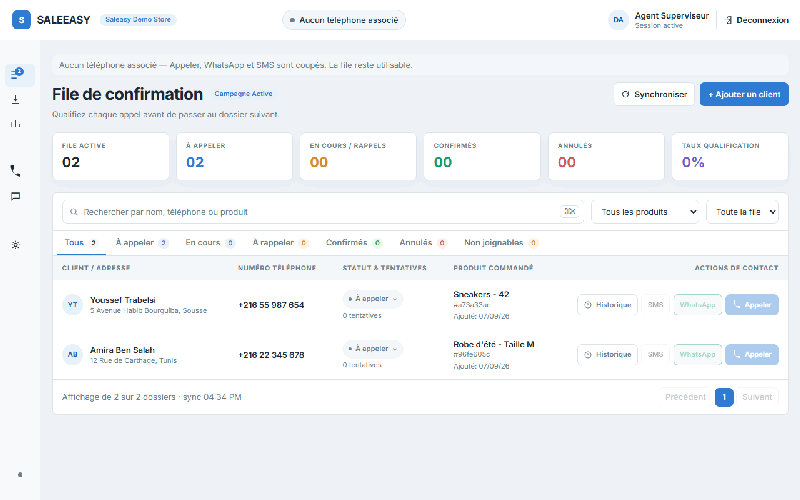This screenshot has width=800, height=500.
Task: Switch to the Annulés tab
Action: 423,243
